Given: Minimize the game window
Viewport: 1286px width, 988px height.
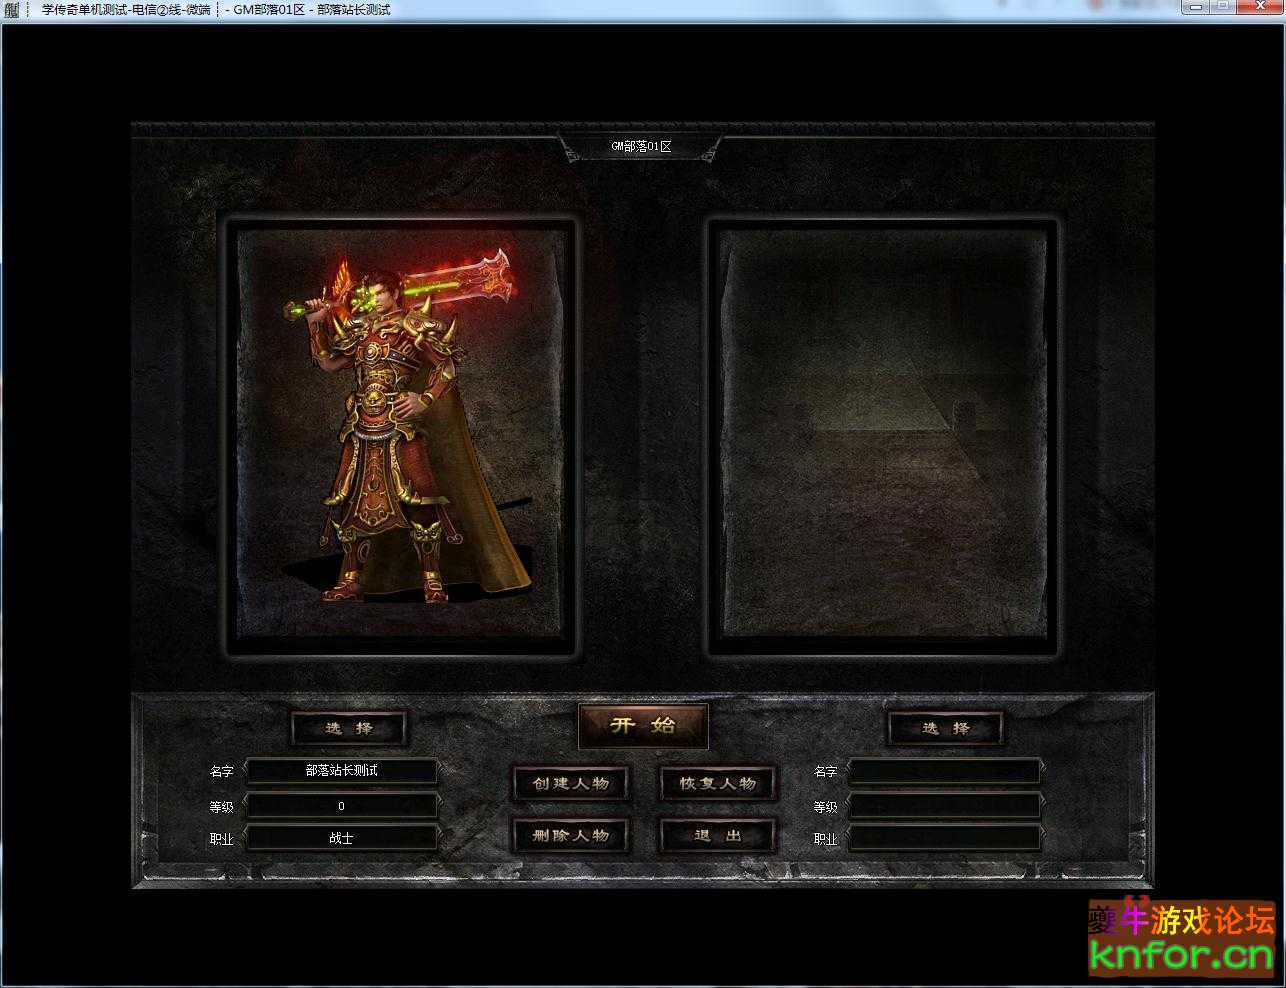Looking at the screenshot, I should (1196, 7).
